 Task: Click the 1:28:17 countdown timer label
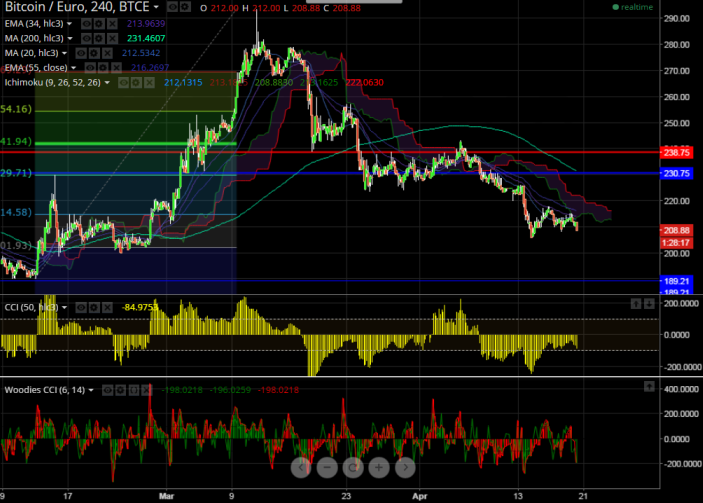[677, 243]
